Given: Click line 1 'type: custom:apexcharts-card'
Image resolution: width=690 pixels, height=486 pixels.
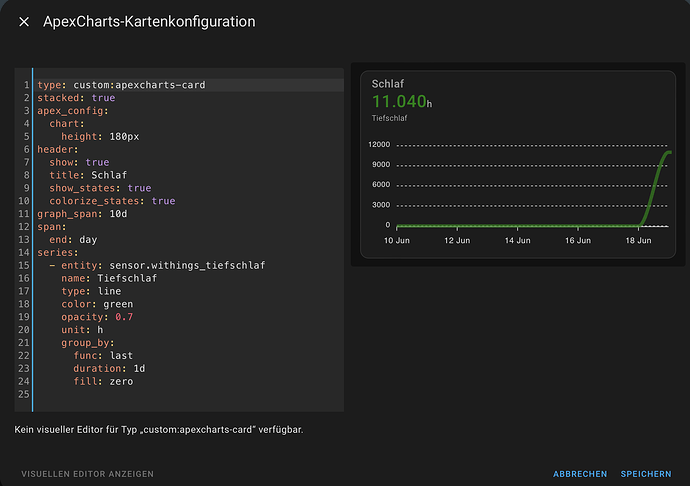Looking at the screenshot, I should [121, 85].
